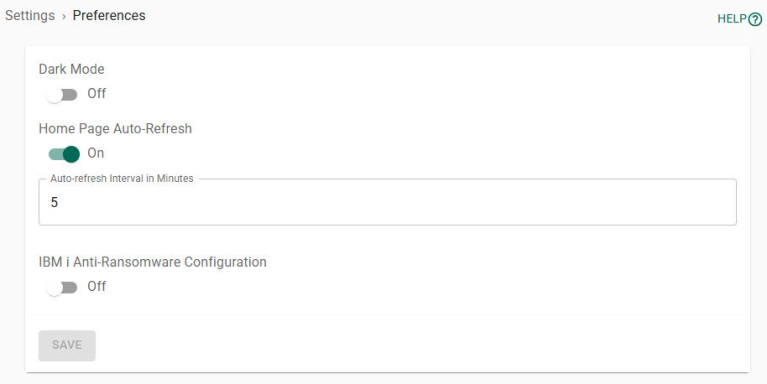Click the Auto-refresh Interval in Minutes label
This screenshot has height=384, width=767.
pyautogui.click(x=122, y=179)
